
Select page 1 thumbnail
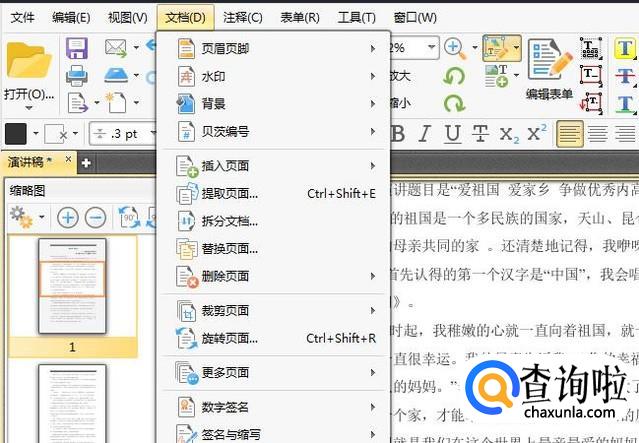pyautogui.click(x=72, y=287)
